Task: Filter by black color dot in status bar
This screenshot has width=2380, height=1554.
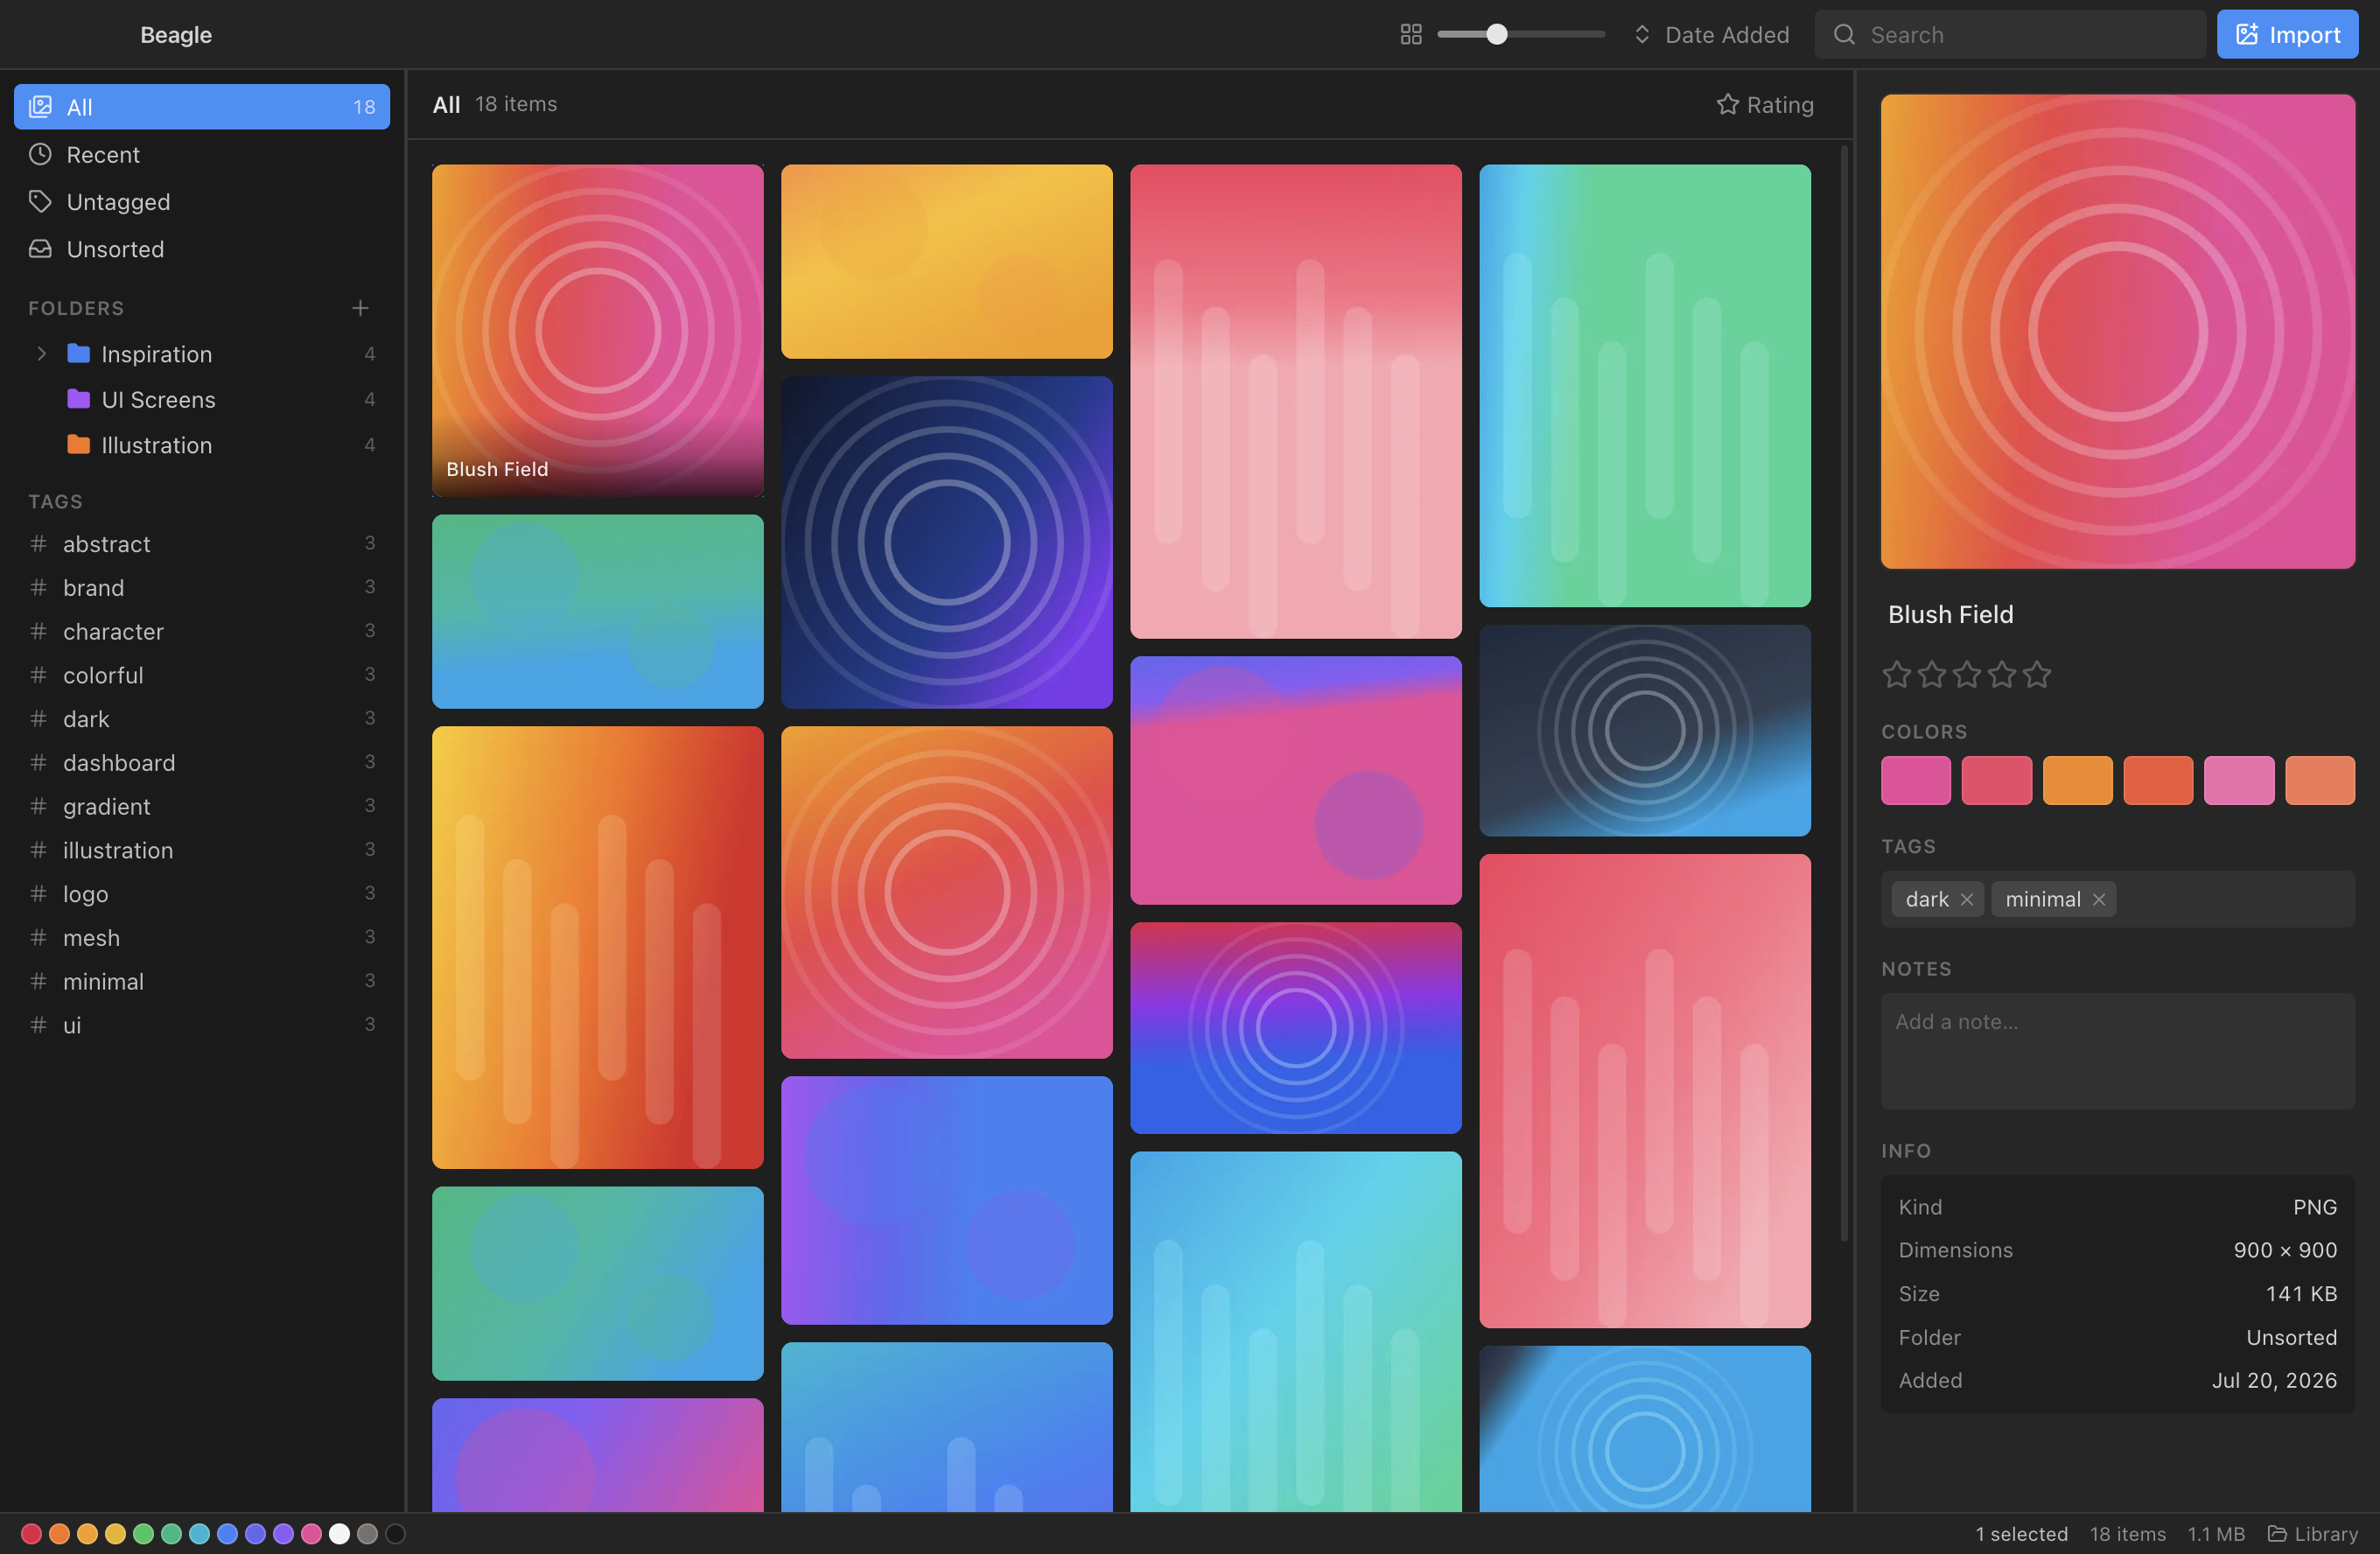Action: coord(395,1534)
